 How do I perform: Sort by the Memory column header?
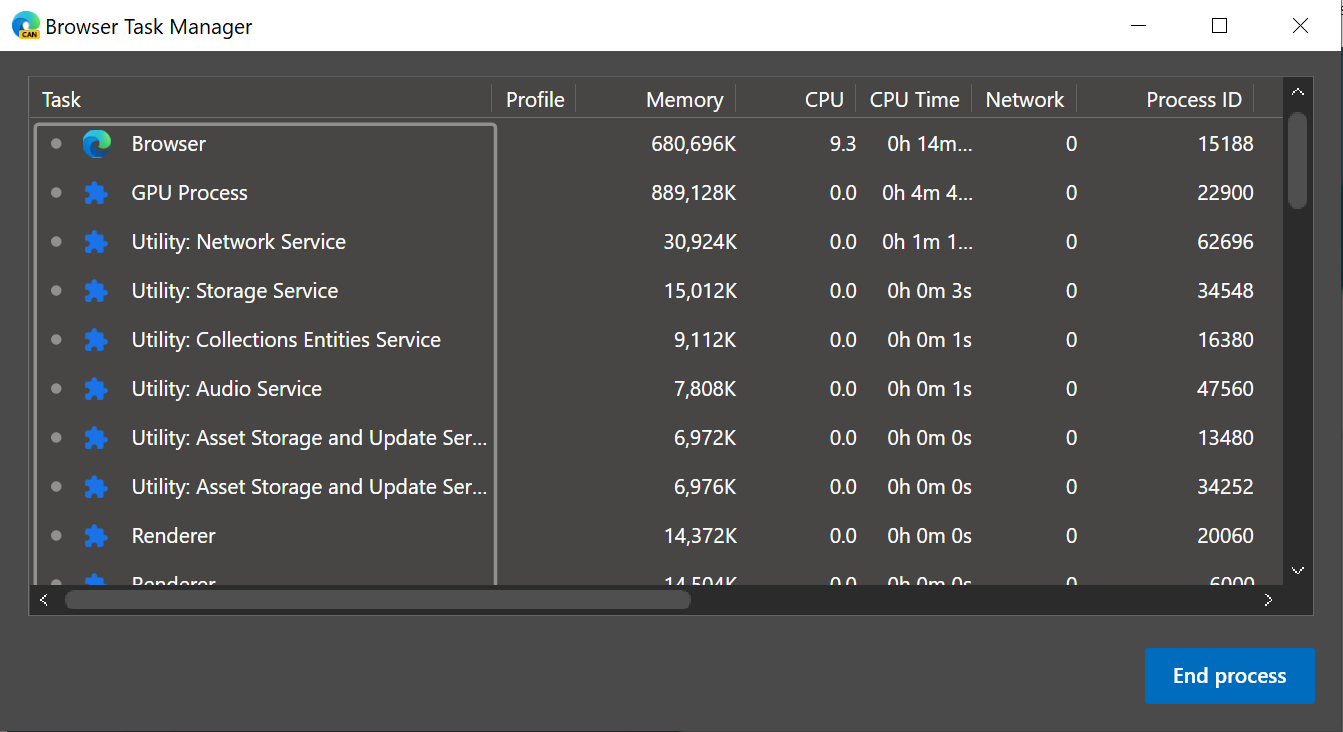(684, 100)
